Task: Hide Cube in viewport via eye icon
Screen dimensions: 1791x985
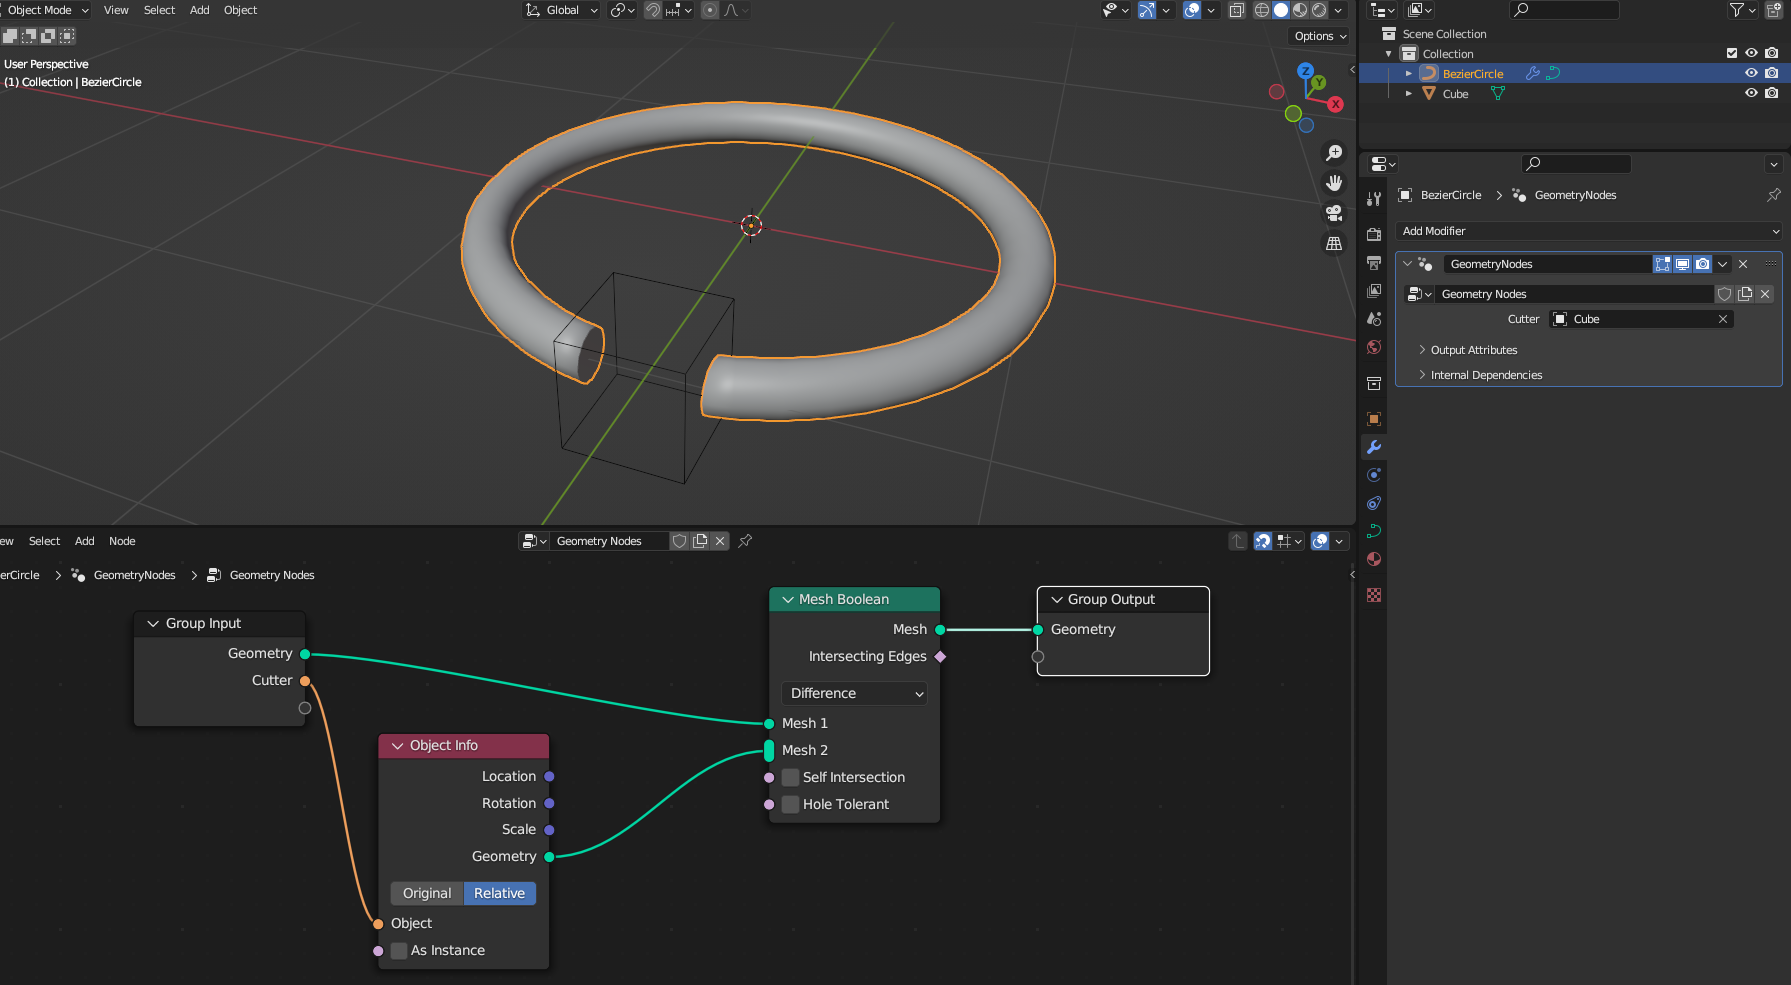Action: tap(1751, 93)
